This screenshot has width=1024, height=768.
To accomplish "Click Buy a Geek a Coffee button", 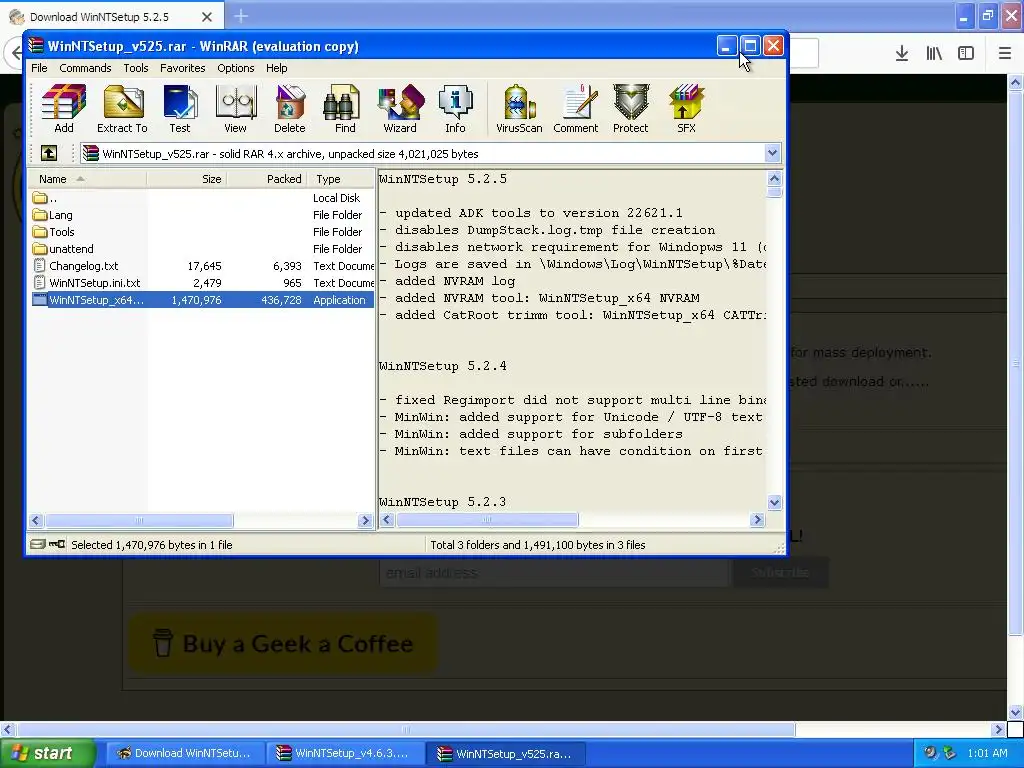I will click(x=282, y=643).
